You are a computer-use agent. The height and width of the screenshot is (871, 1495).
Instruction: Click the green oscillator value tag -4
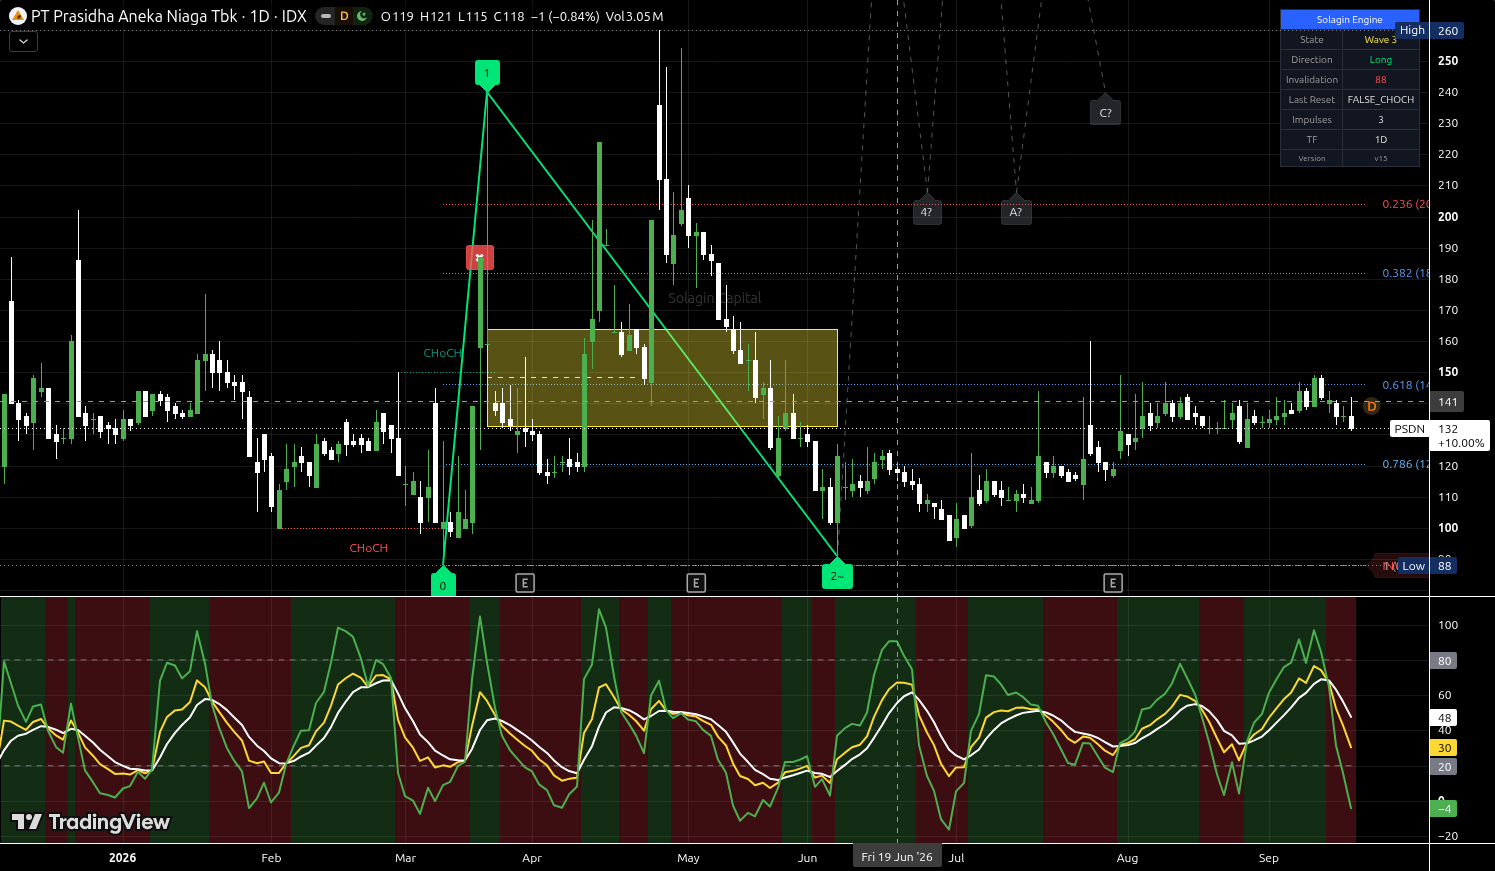point(1444,808)
